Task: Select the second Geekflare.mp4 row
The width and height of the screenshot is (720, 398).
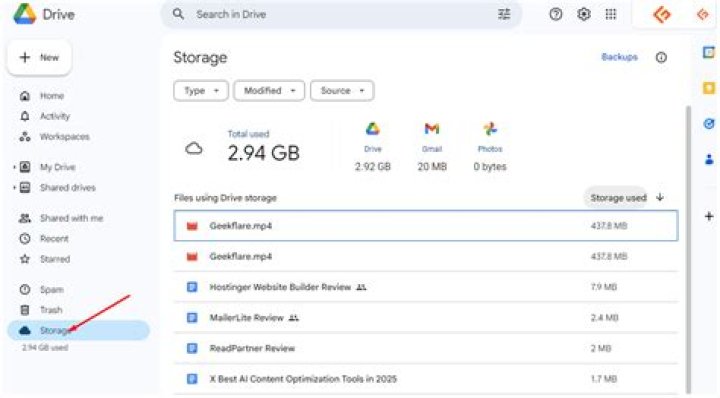Action: point(426,257)
